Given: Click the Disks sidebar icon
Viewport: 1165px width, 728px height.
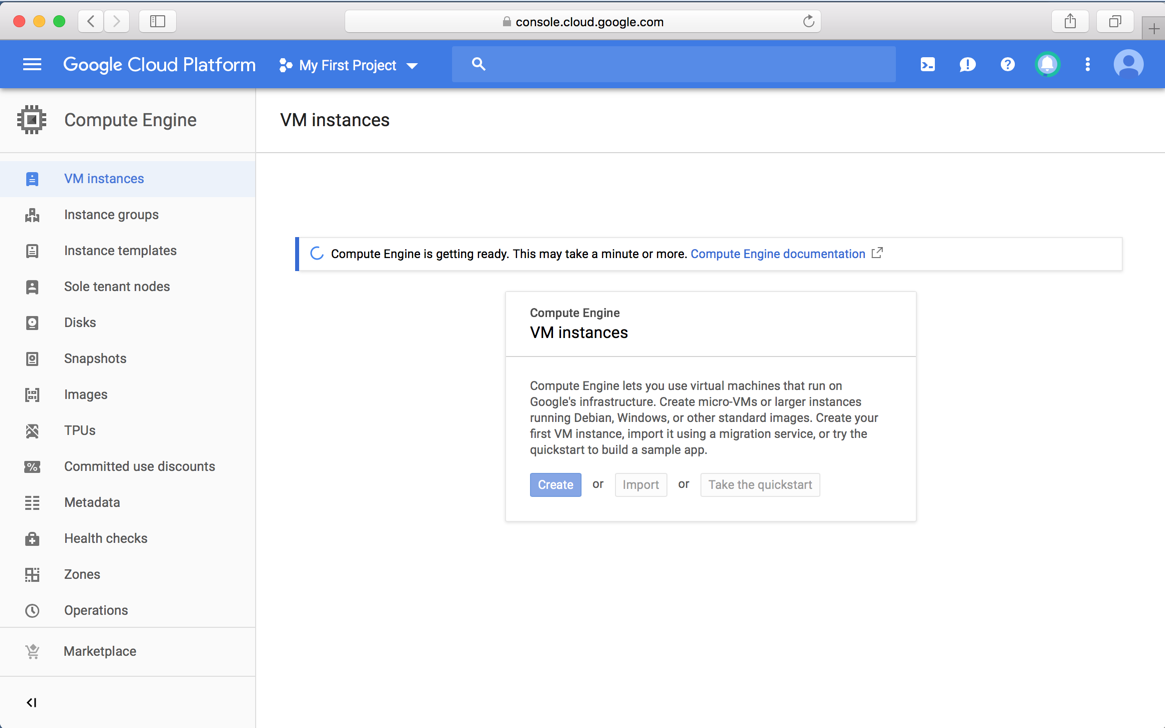Looking at the screenshot, I should [x=32, y=322].
